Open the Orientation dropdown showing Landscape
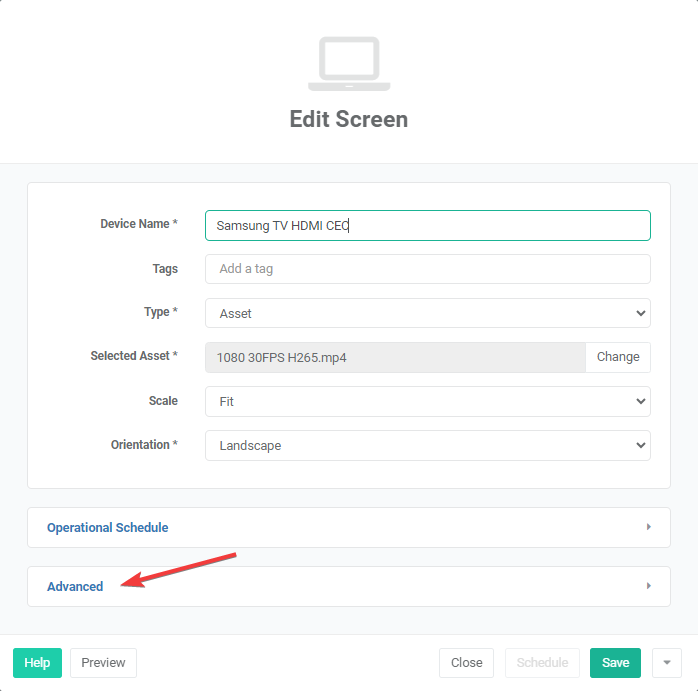Viewport: 698px width, 691px height. pyautogui.click(x=427, y=445)
